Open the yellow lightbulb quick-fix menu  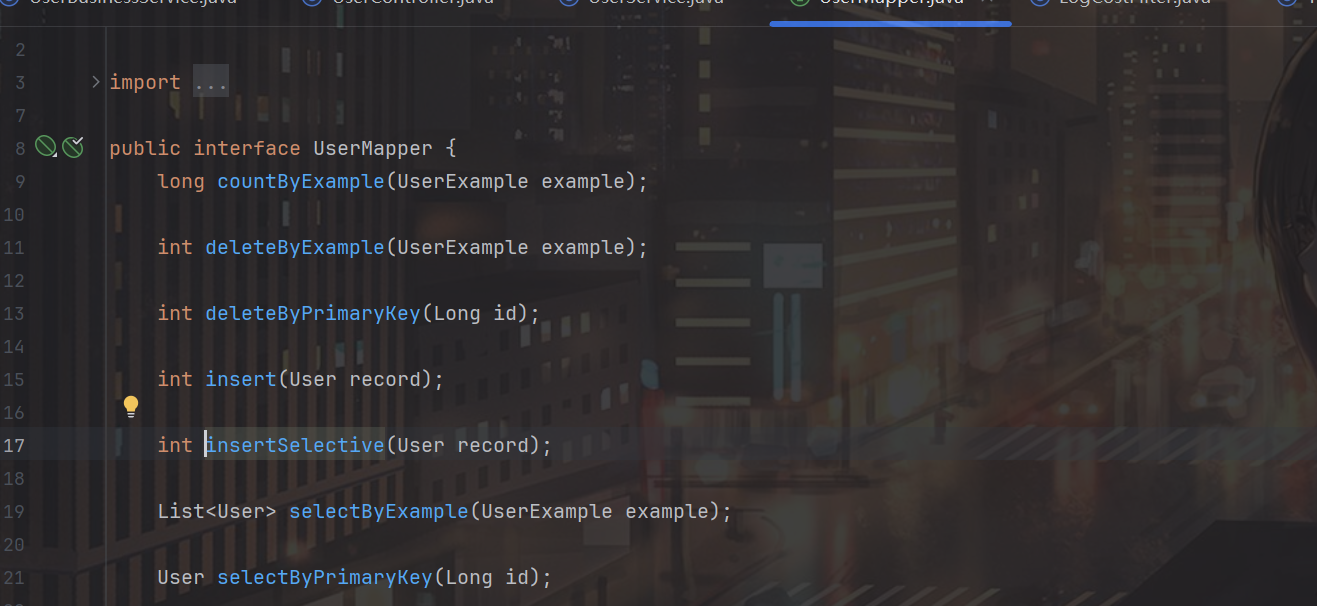(131, 406)
